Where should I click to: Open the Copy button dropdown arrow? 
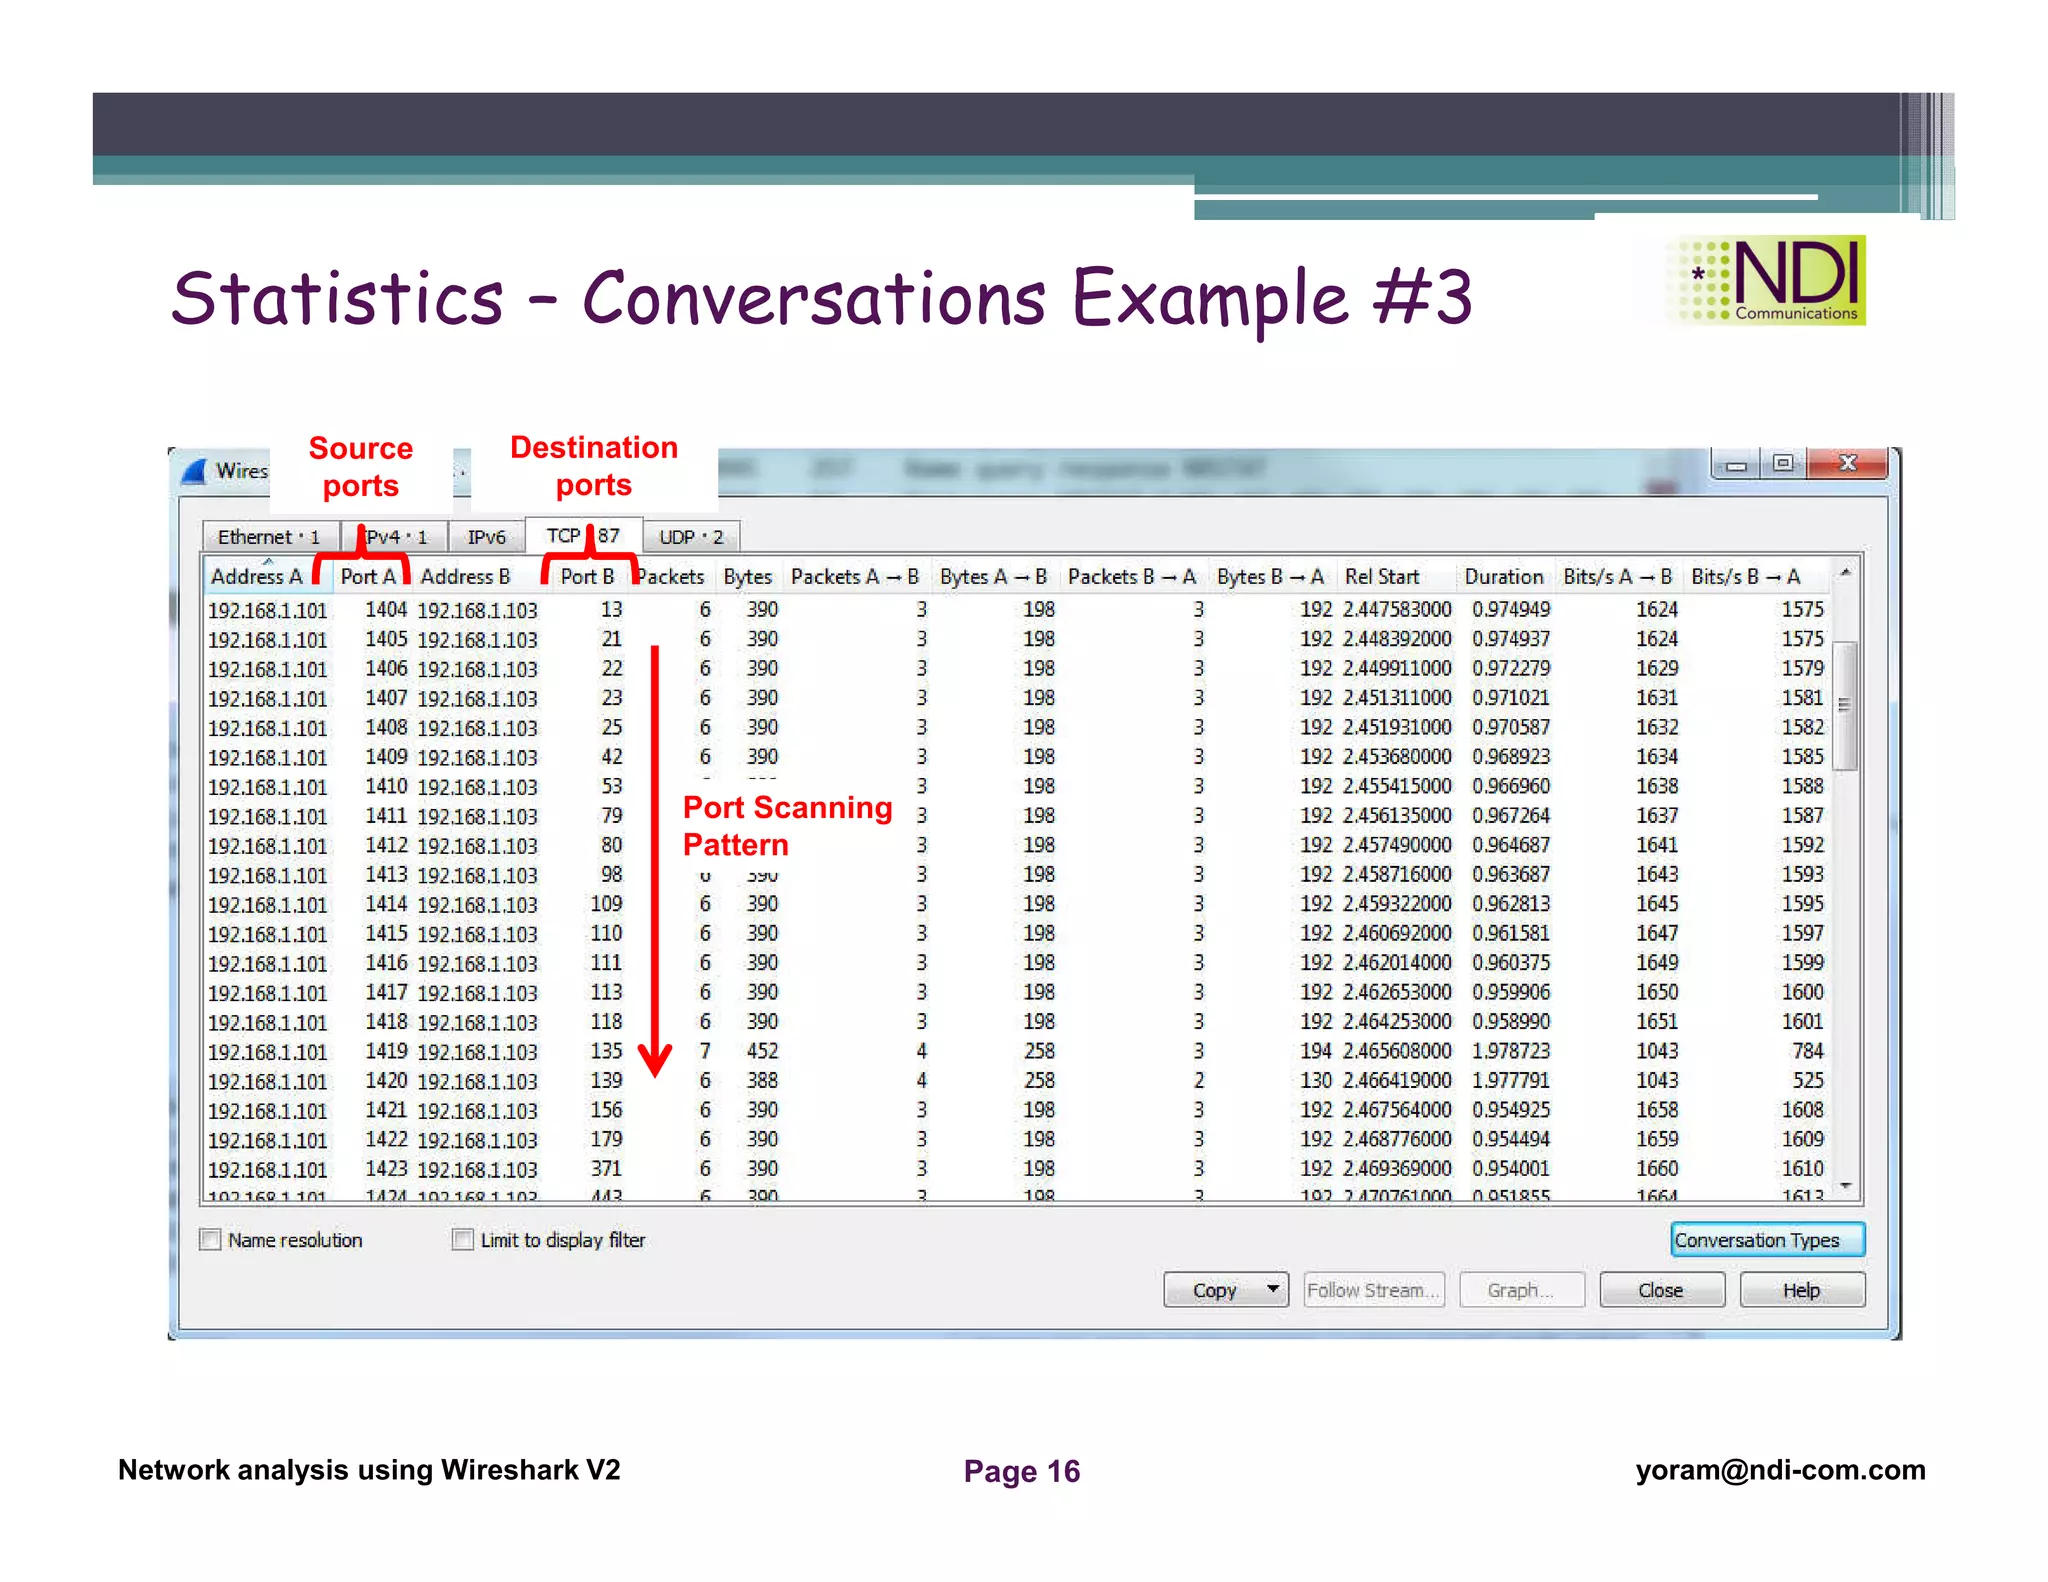coord(1272,1289)
